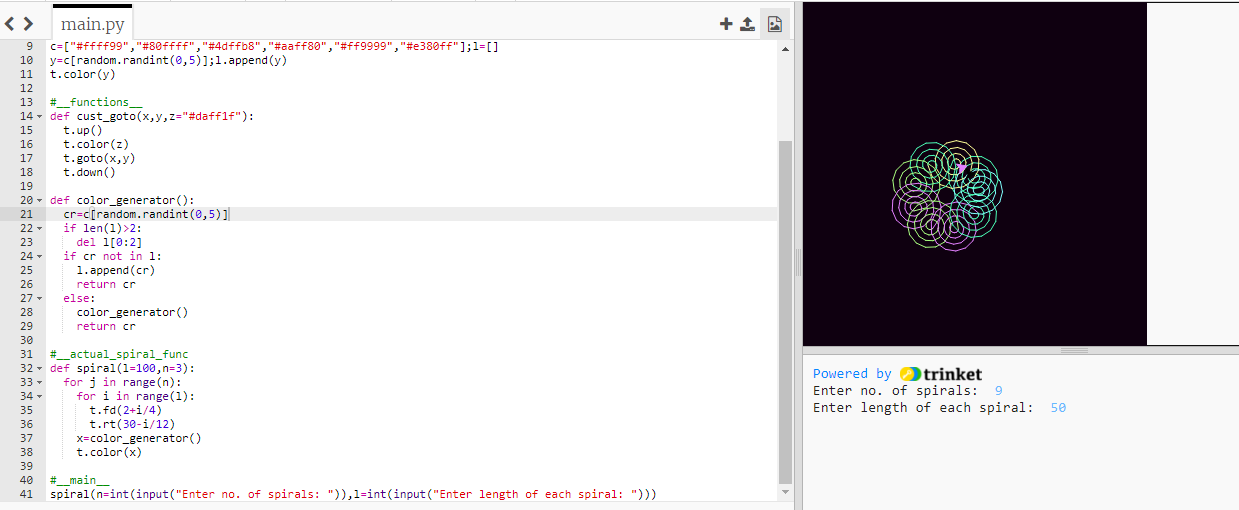Click the 't.color(y)' code on line 11

(x=83, y=74)
